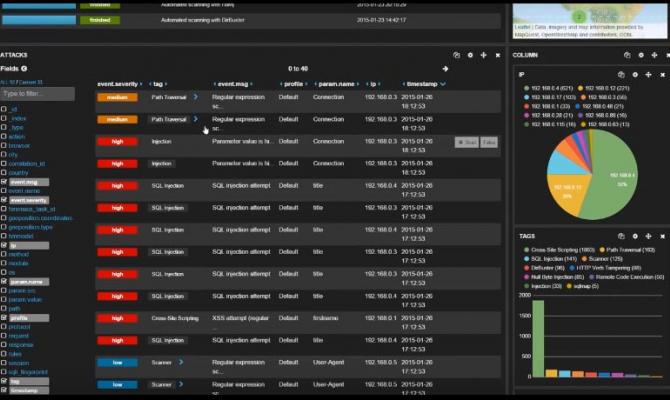Close the IP pie chart panel
The width and height of the screenshot is (670, 400).
pyautogui.click(x=663, y=75)
